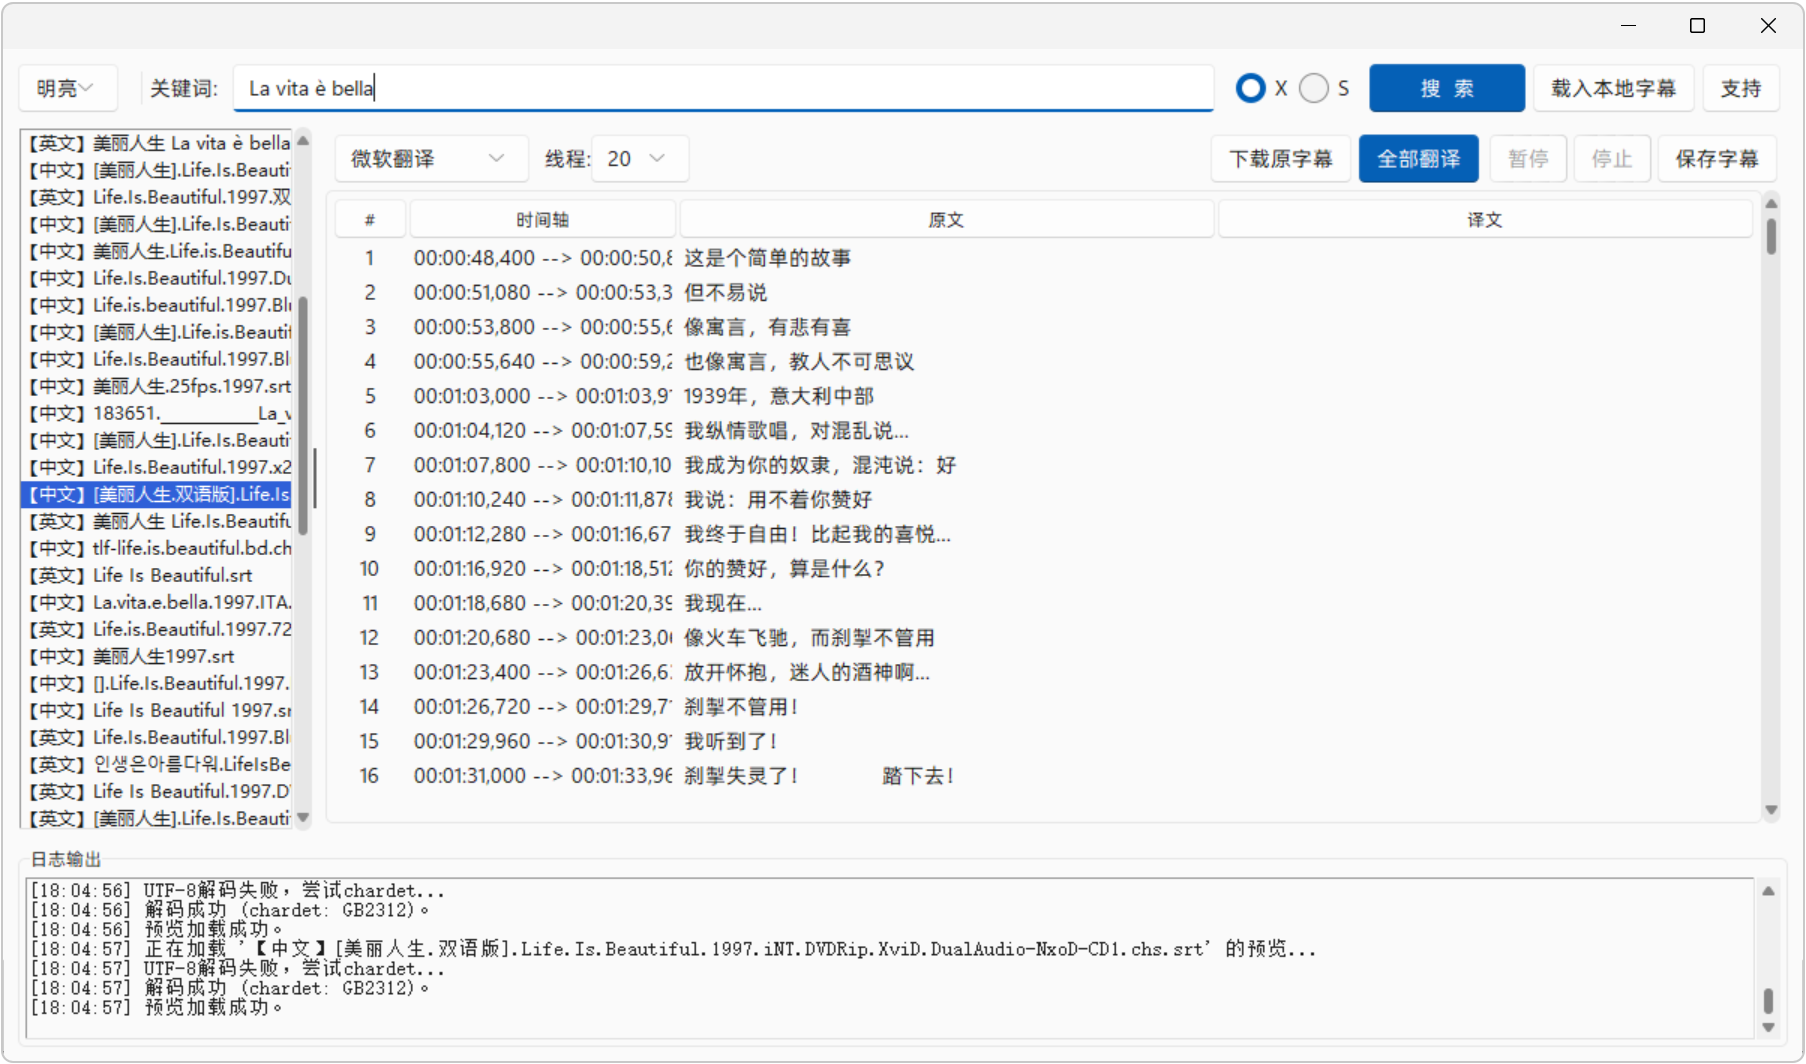Click the 下载原字幕 button
Screen dimensions: 1806x1064
pos(1280,159)
